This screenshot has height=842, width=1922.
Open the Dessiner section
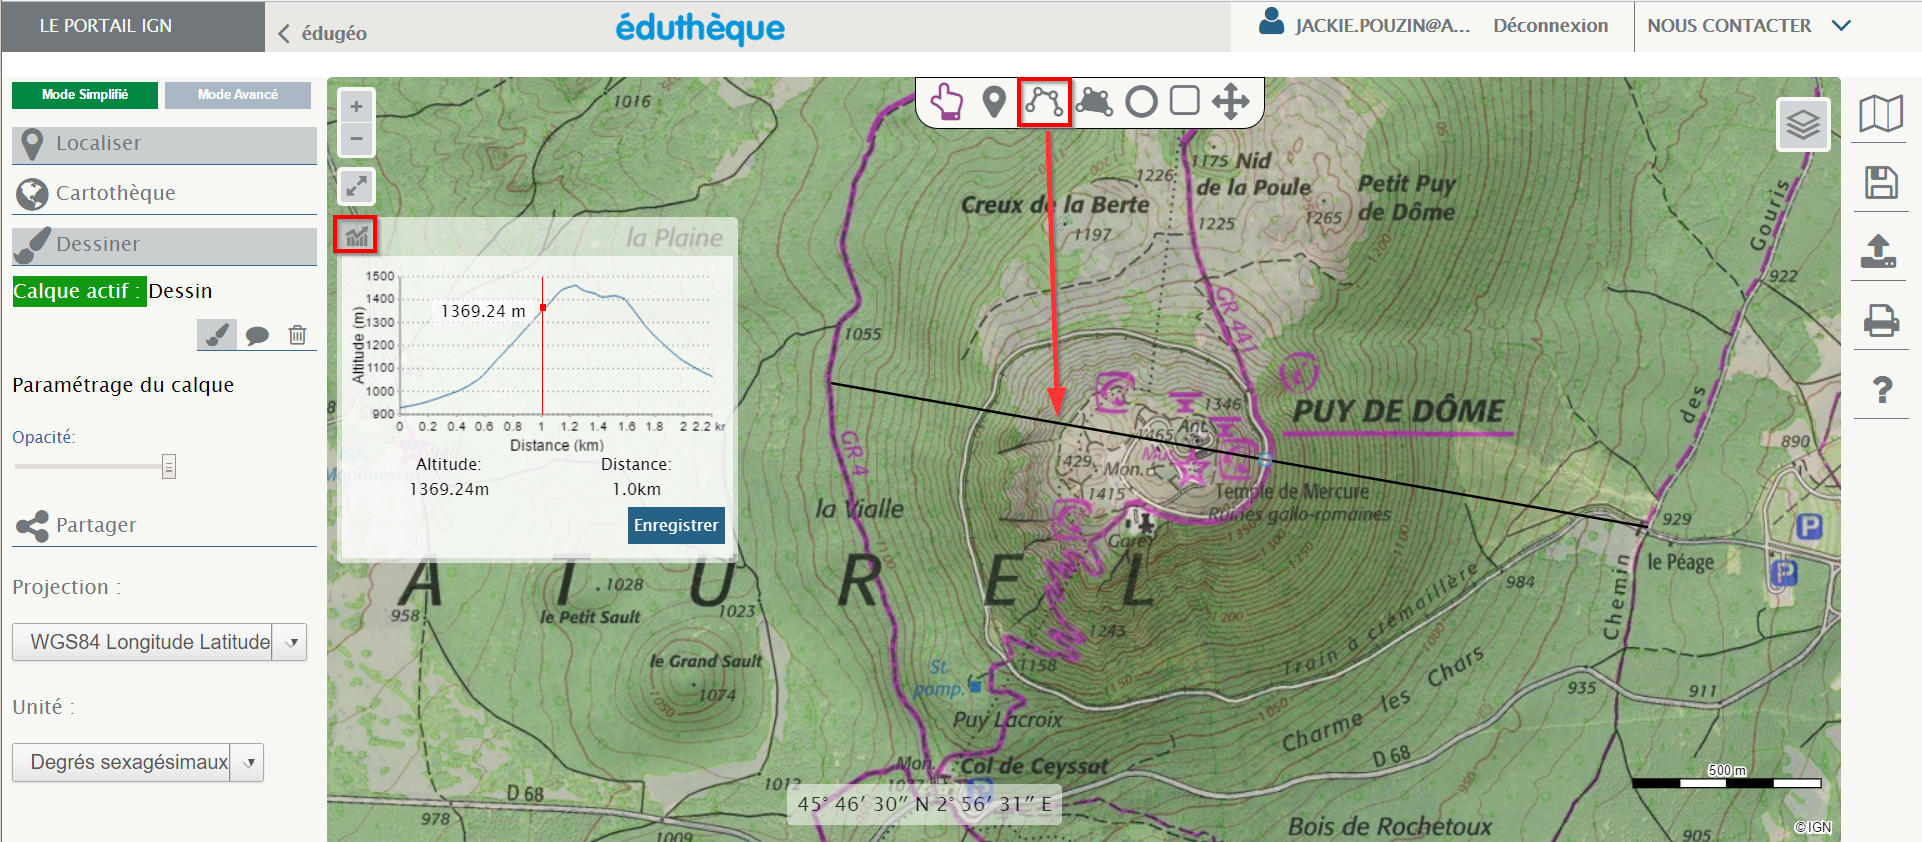pyautogui.click(x=164, y=245)
